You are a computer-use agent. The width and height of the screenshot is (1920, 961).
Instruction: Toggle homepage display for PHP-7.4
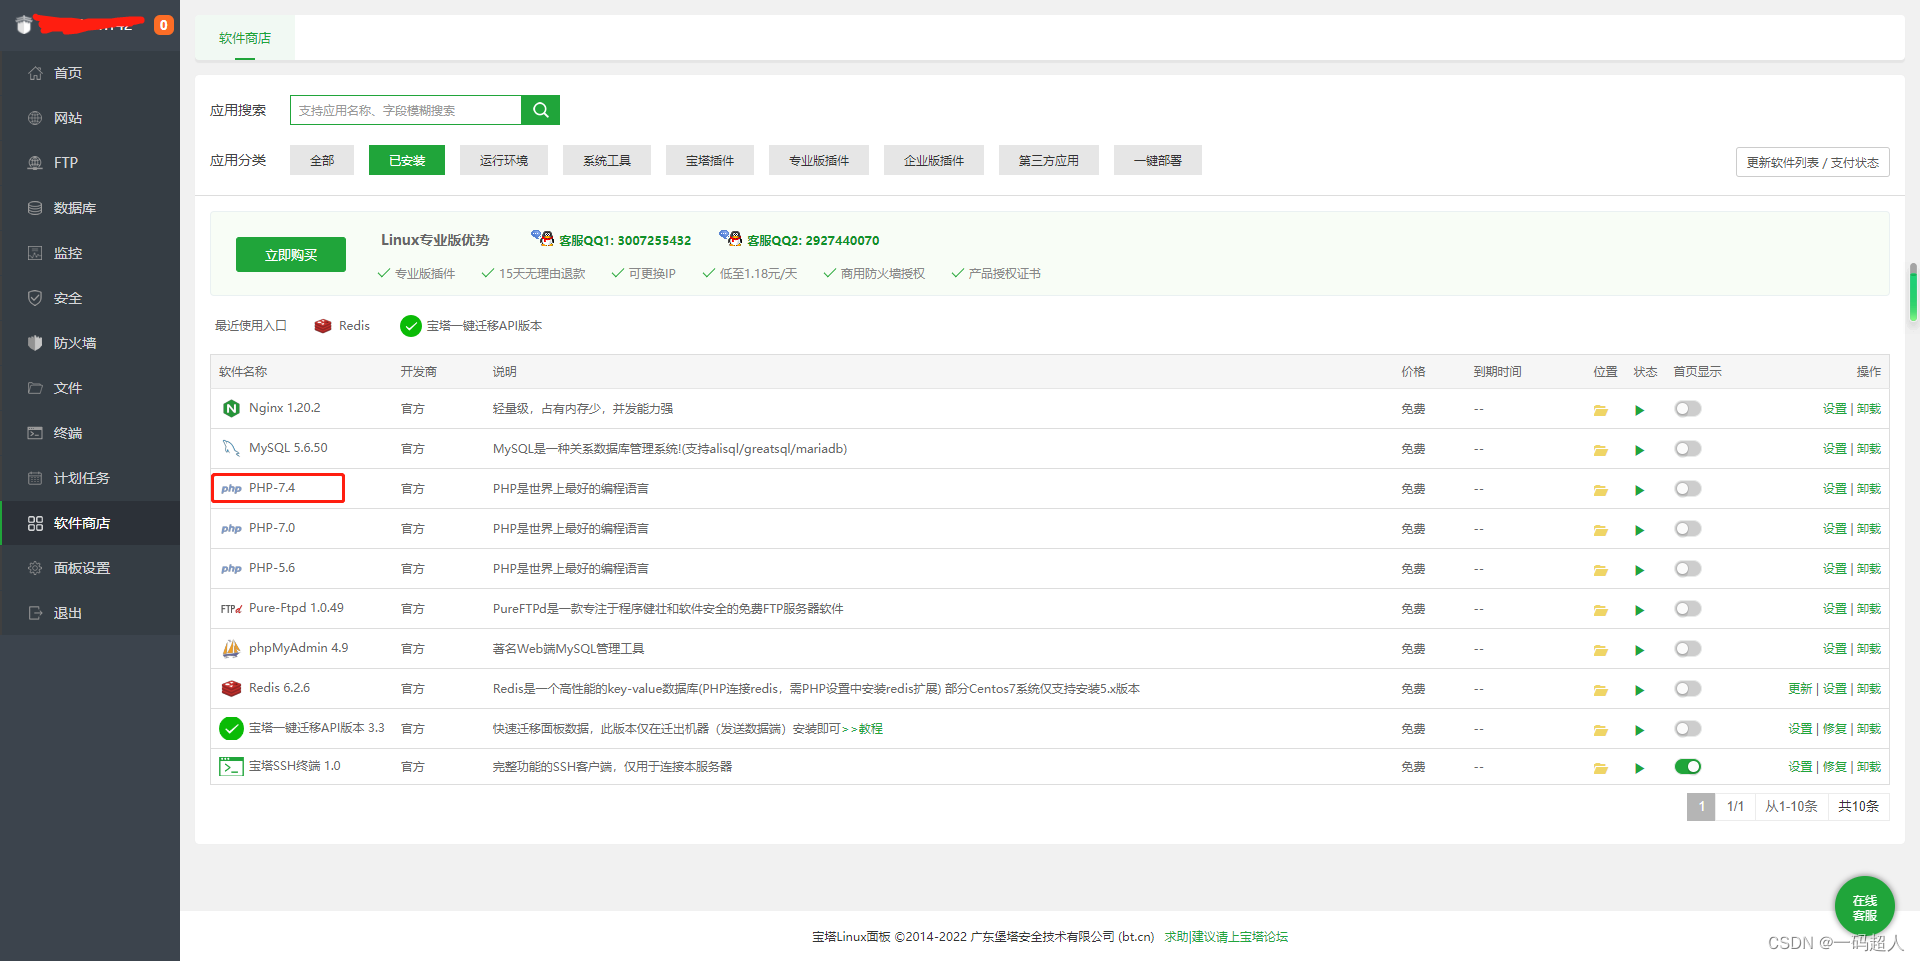coord(1688,489)
